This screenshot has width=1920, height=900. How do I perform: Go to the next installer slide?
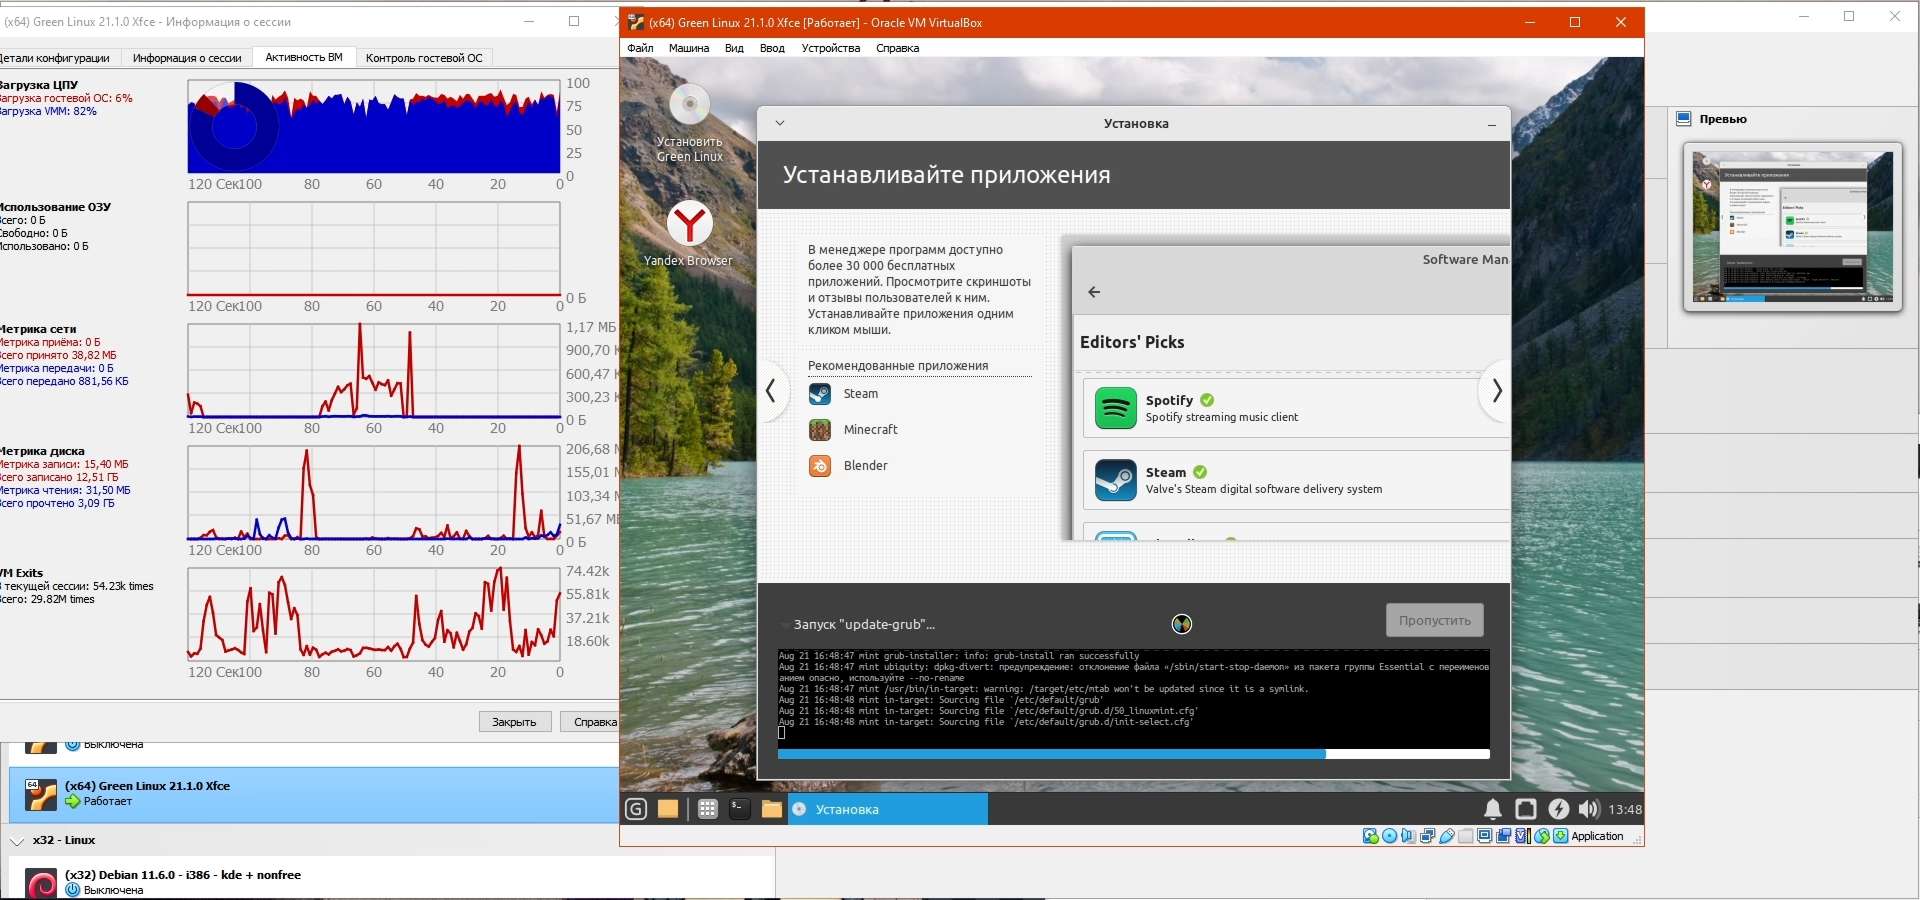click(x=1496, y=391)
